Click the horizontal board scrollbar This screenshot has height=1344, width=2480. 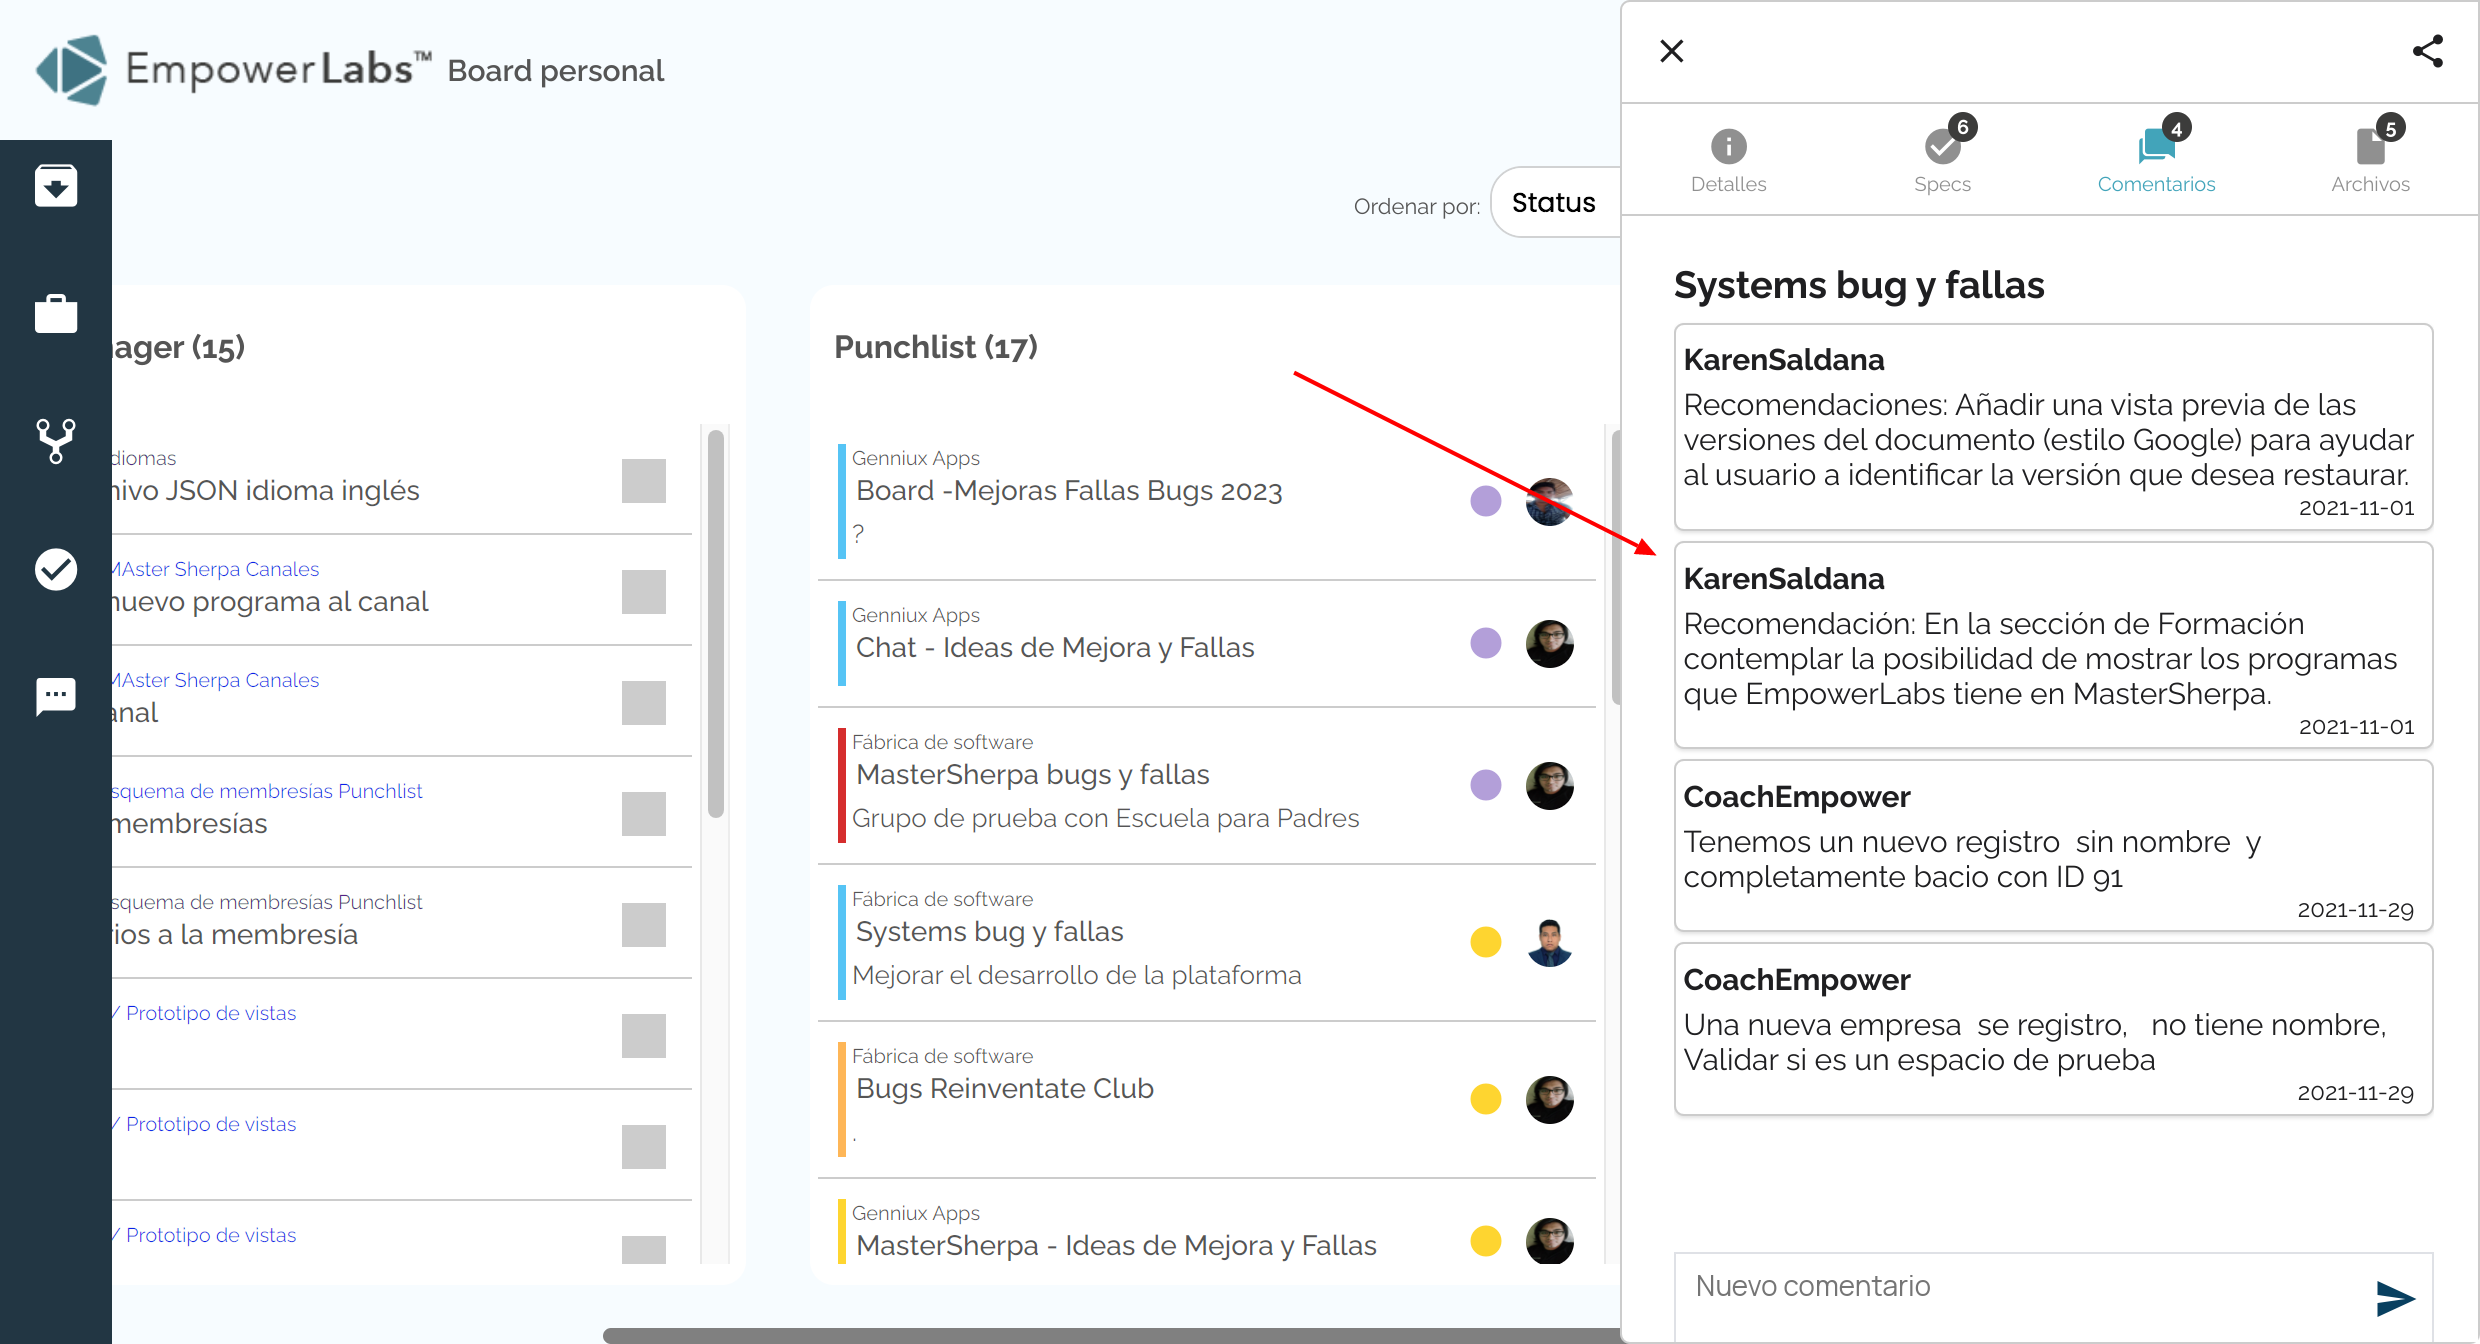click(x=1110, y=1335)
